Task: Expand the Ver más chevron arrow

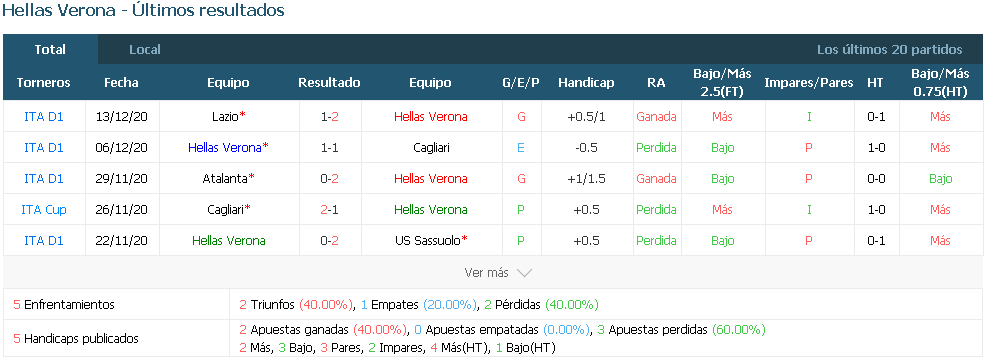Action: 524,273
